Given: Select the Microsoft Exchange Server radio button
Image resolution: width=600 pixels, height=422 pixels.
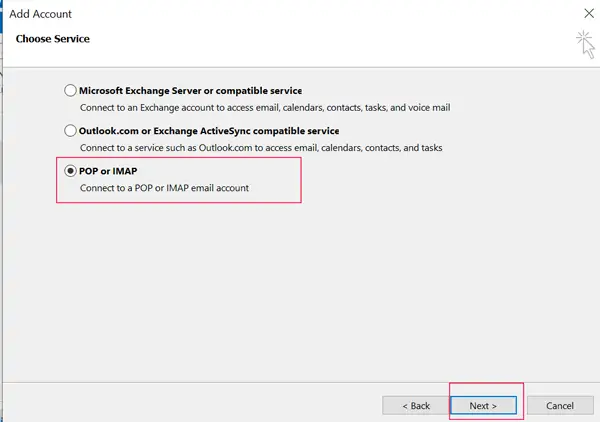Looking at the screenshot, I should pyautogui.click(x=70, y=90).
